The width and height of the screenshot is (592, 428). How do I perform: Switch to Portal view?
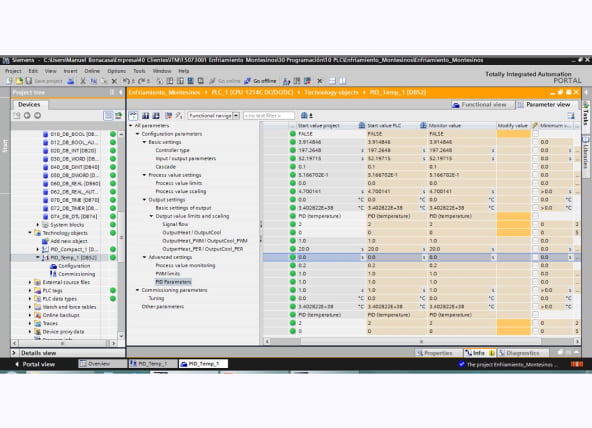35,364
